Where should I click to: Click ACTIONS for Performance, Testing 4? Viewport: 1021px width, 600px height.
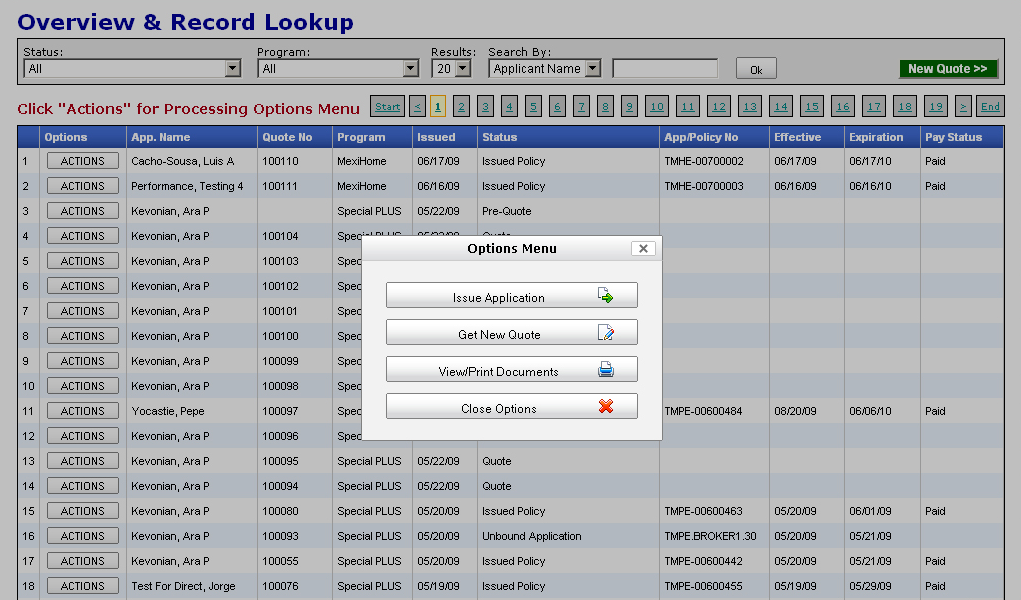[83, 186]
